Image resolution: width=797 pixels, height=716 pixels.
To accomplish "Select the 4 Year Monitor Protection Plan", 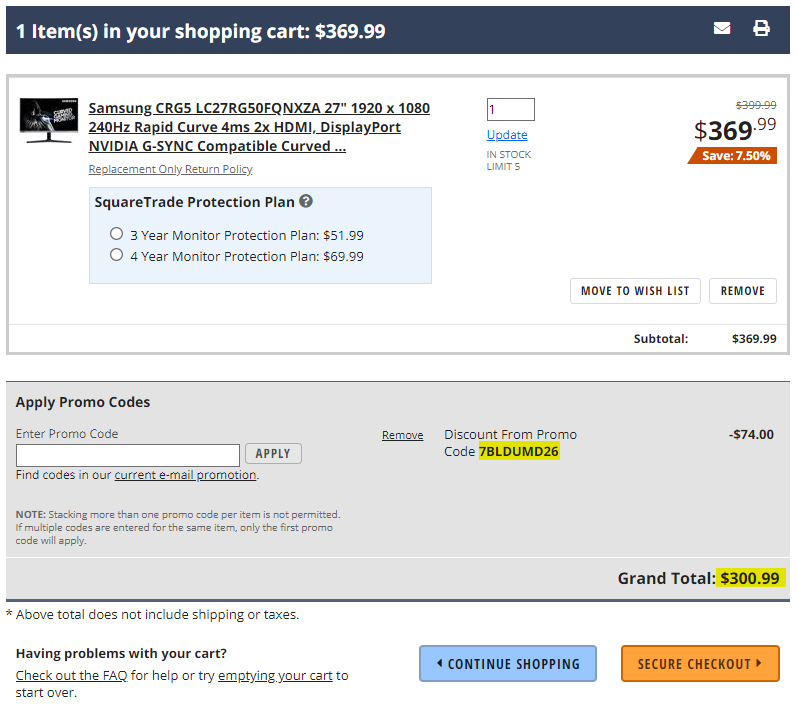I will click(116, 255).
